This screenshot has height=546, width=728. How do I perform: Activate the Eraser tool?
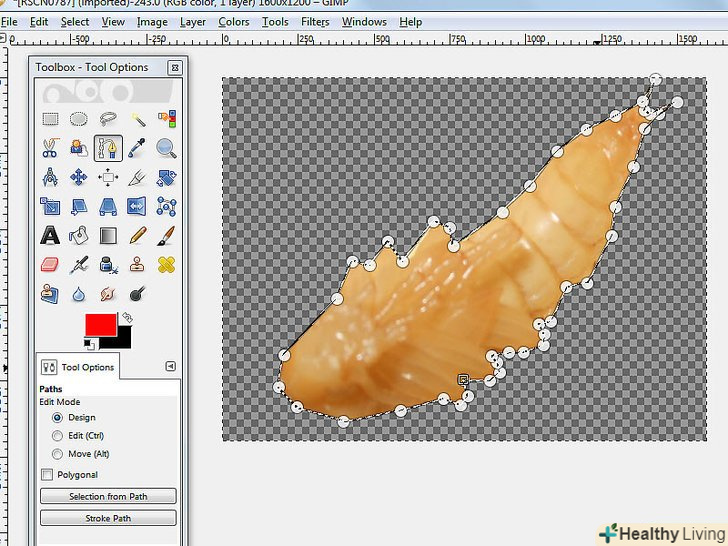(50, 265)
